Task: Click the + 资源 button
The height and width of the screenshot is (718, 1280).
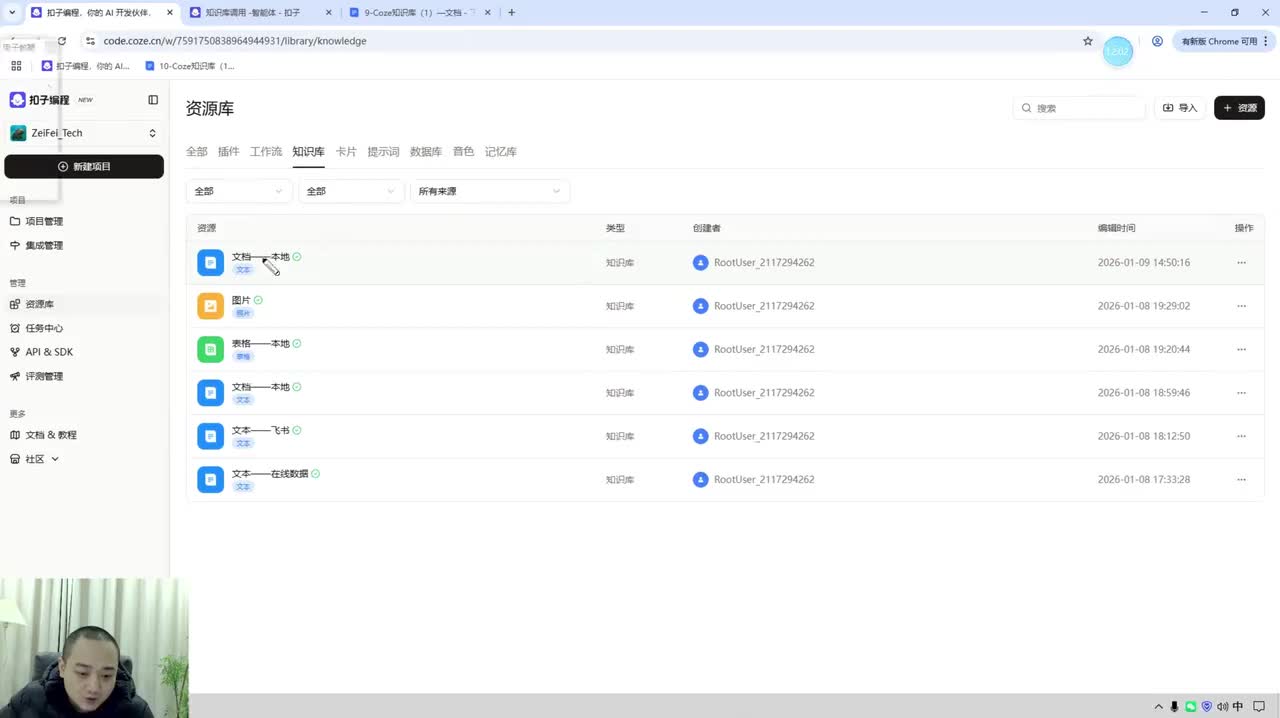Action: (1239, 108)
